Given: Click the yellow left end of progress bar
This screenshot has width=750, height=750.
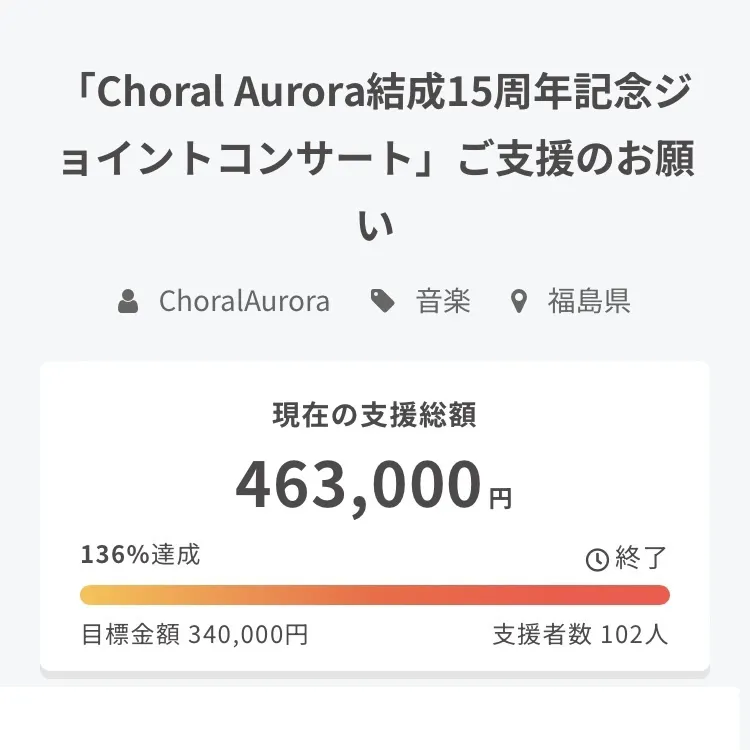Looking at the screenshot, I should tap(92, 595).
